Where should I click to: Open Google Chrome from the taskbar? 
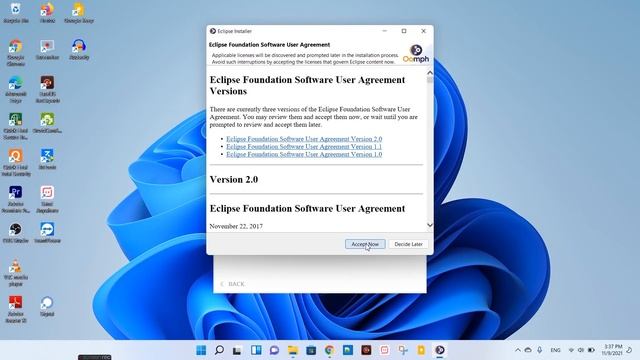[329, 350]
